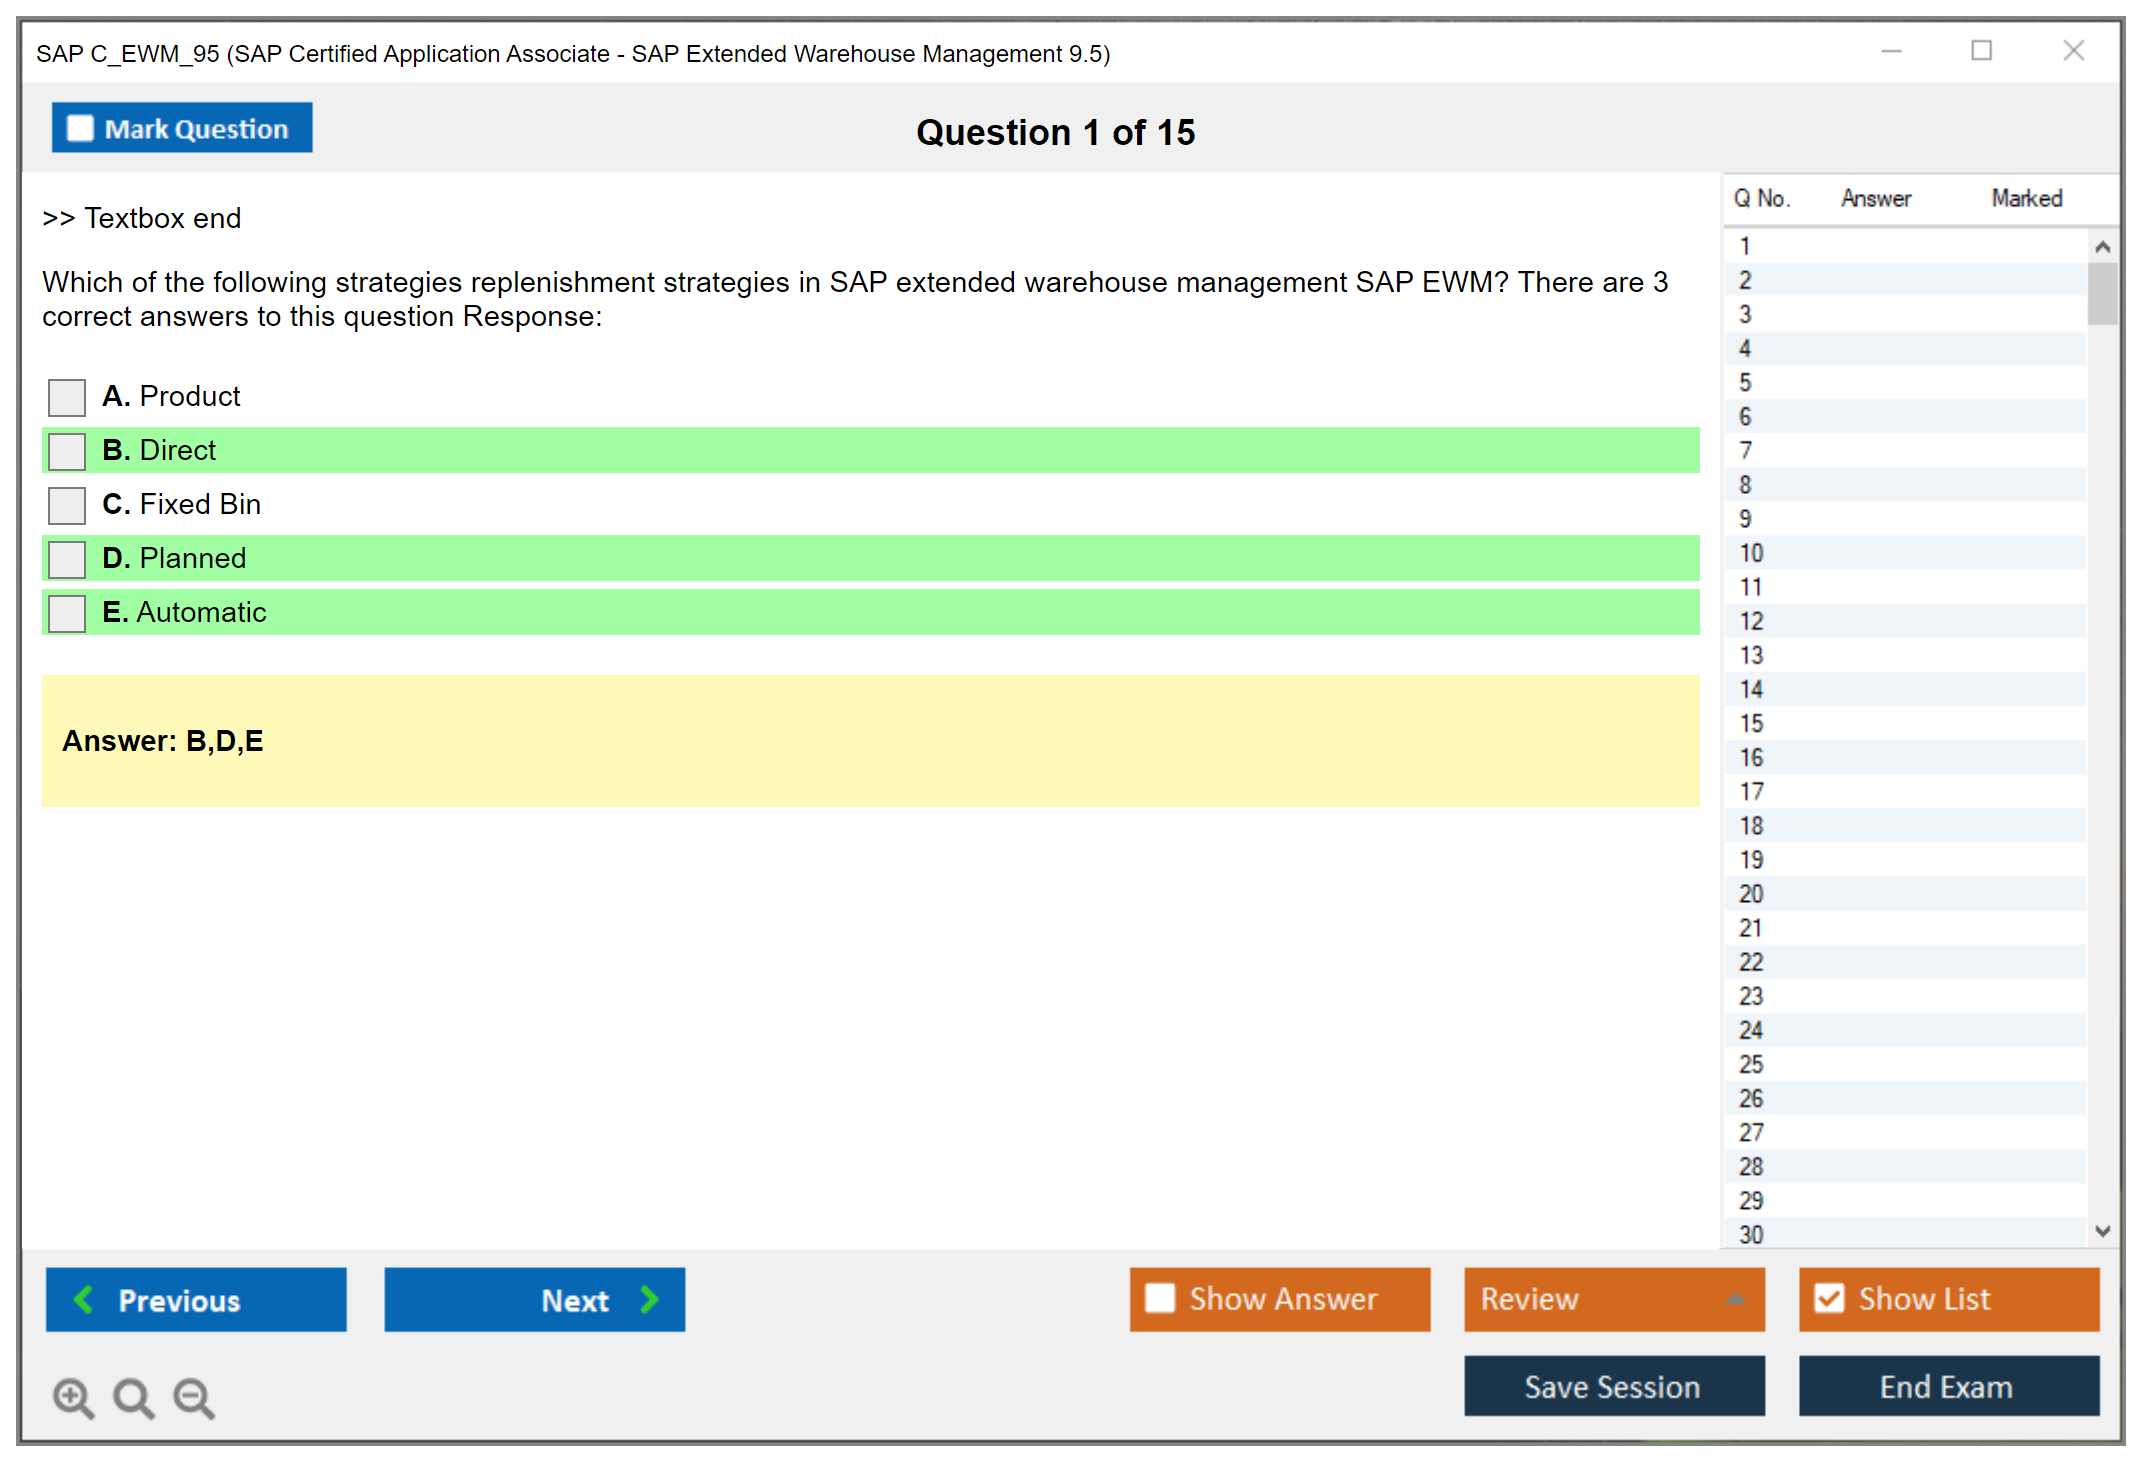The width and height of the screenshot is (2150, 1470).
Task: Click the reset zoom magnifier icon
Action: click(133, 1397)
